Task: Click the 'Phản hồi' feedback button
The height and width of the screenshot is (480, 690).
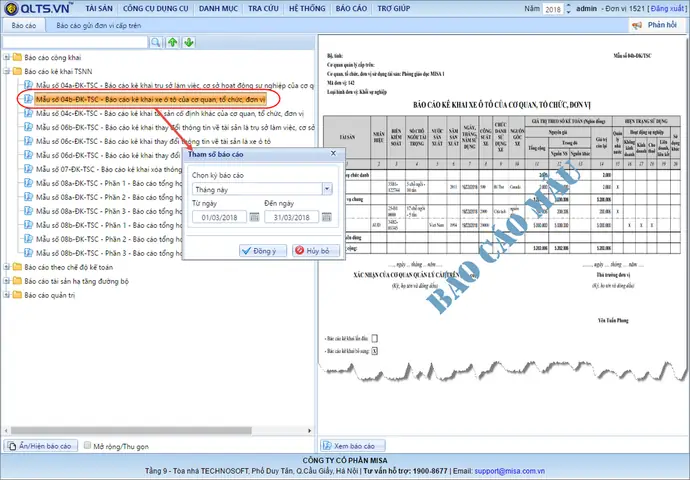Action: (x=661, y=24)
